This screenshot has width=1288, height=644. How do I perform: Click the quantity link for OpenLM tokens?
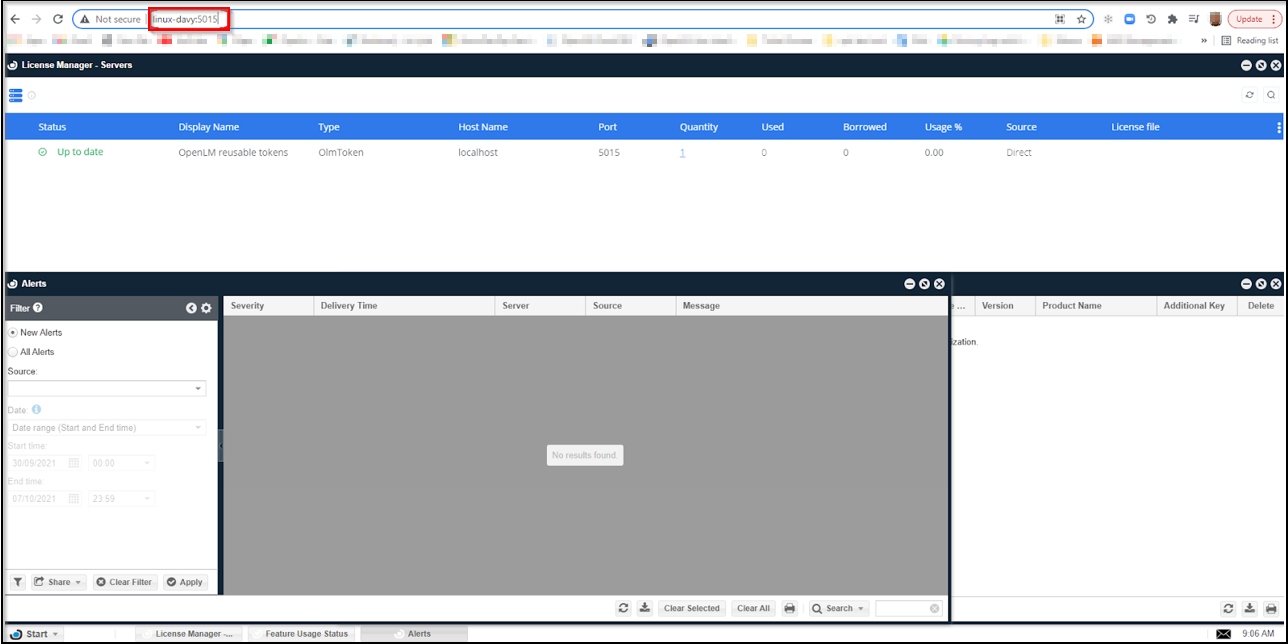point(682,153)
